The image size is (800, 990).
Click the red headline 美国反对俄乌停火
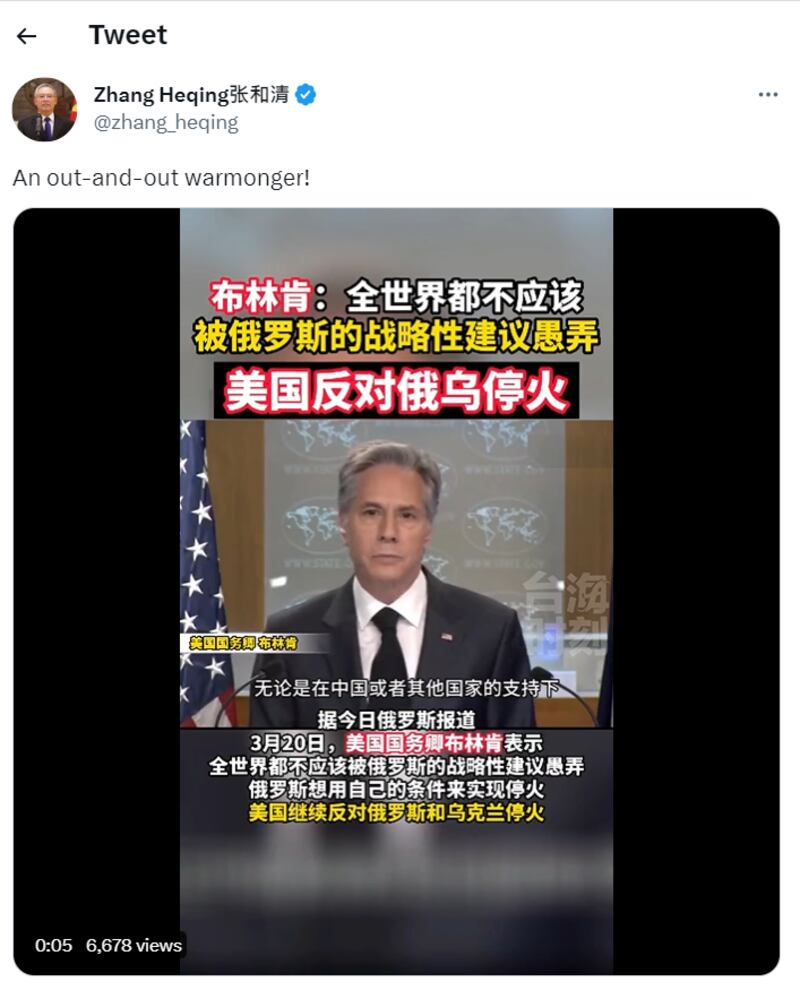coord(397,391)
